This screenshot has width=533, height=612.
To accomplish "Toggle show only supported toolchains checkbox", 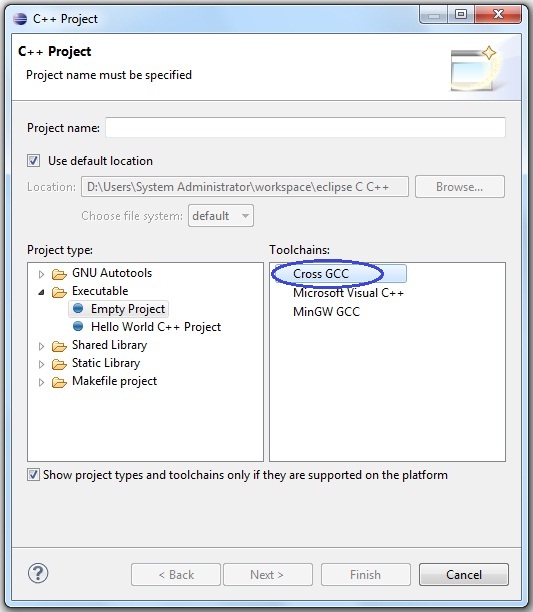I will [33, 475].
